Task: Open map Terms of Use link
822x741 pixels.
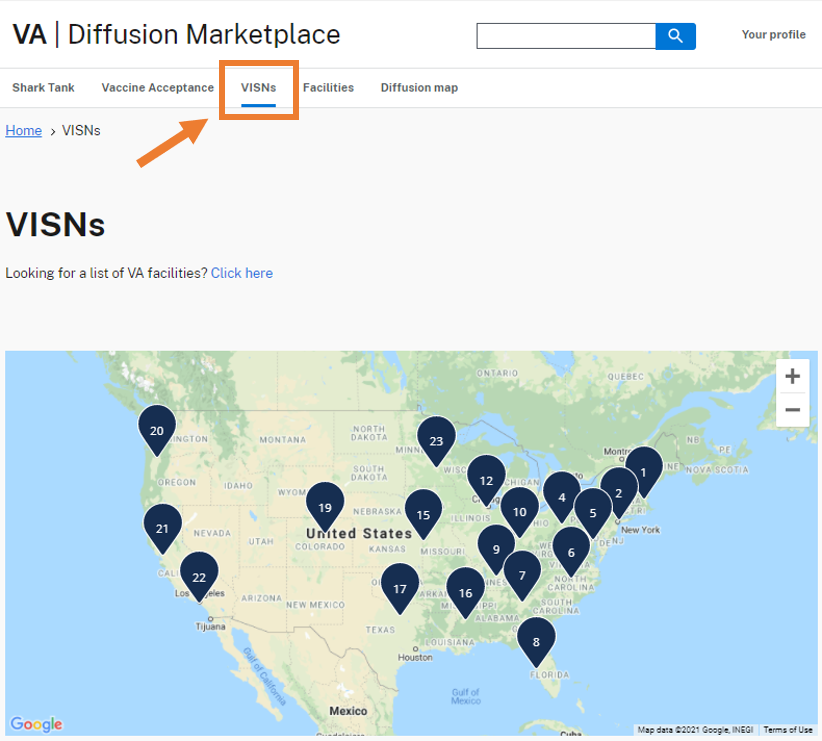Action: coord(788,729)
